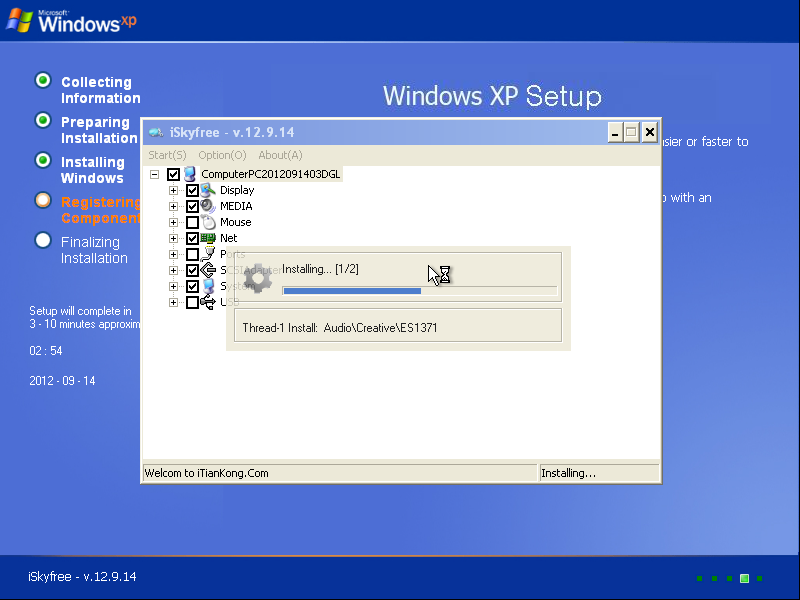Toggle the ComputerPC2012091403DGL root checkbox

click(x=173, y=174)
